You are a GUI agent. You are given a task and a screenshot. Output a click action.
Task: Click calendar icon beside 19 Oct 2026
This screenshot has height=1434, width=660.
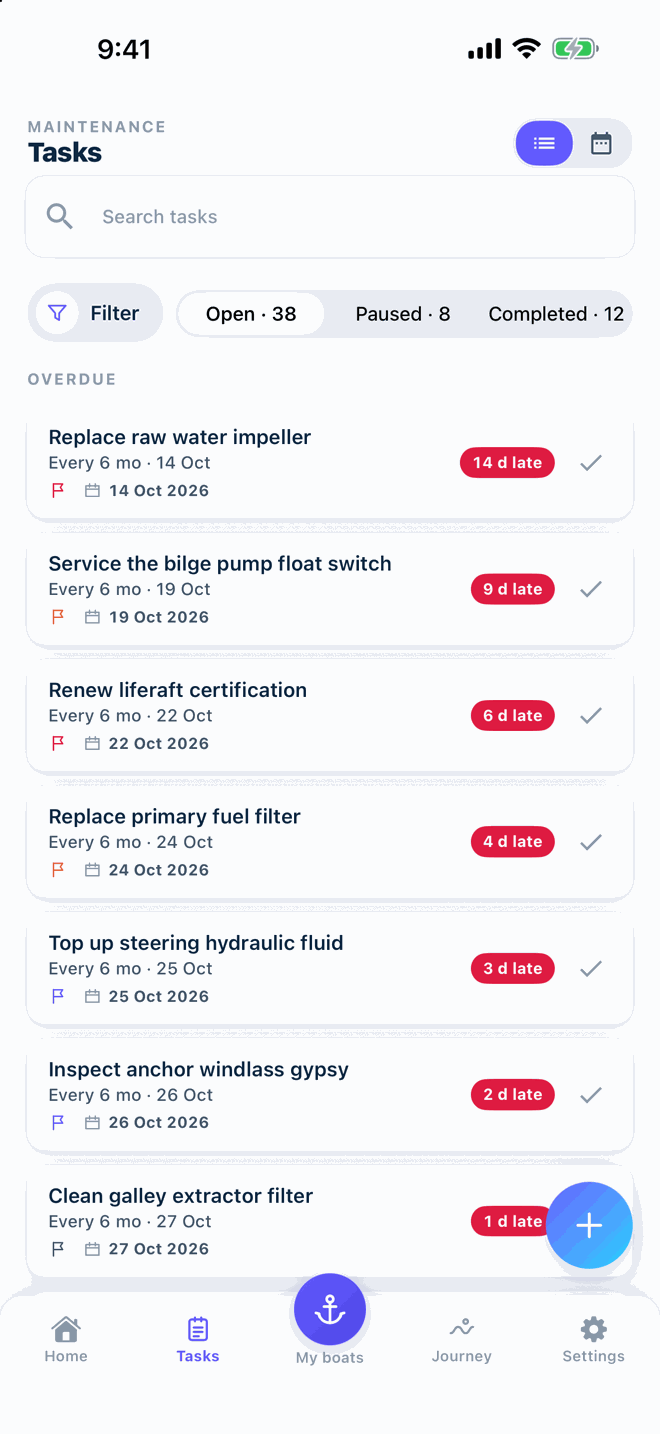pos(92,617)
